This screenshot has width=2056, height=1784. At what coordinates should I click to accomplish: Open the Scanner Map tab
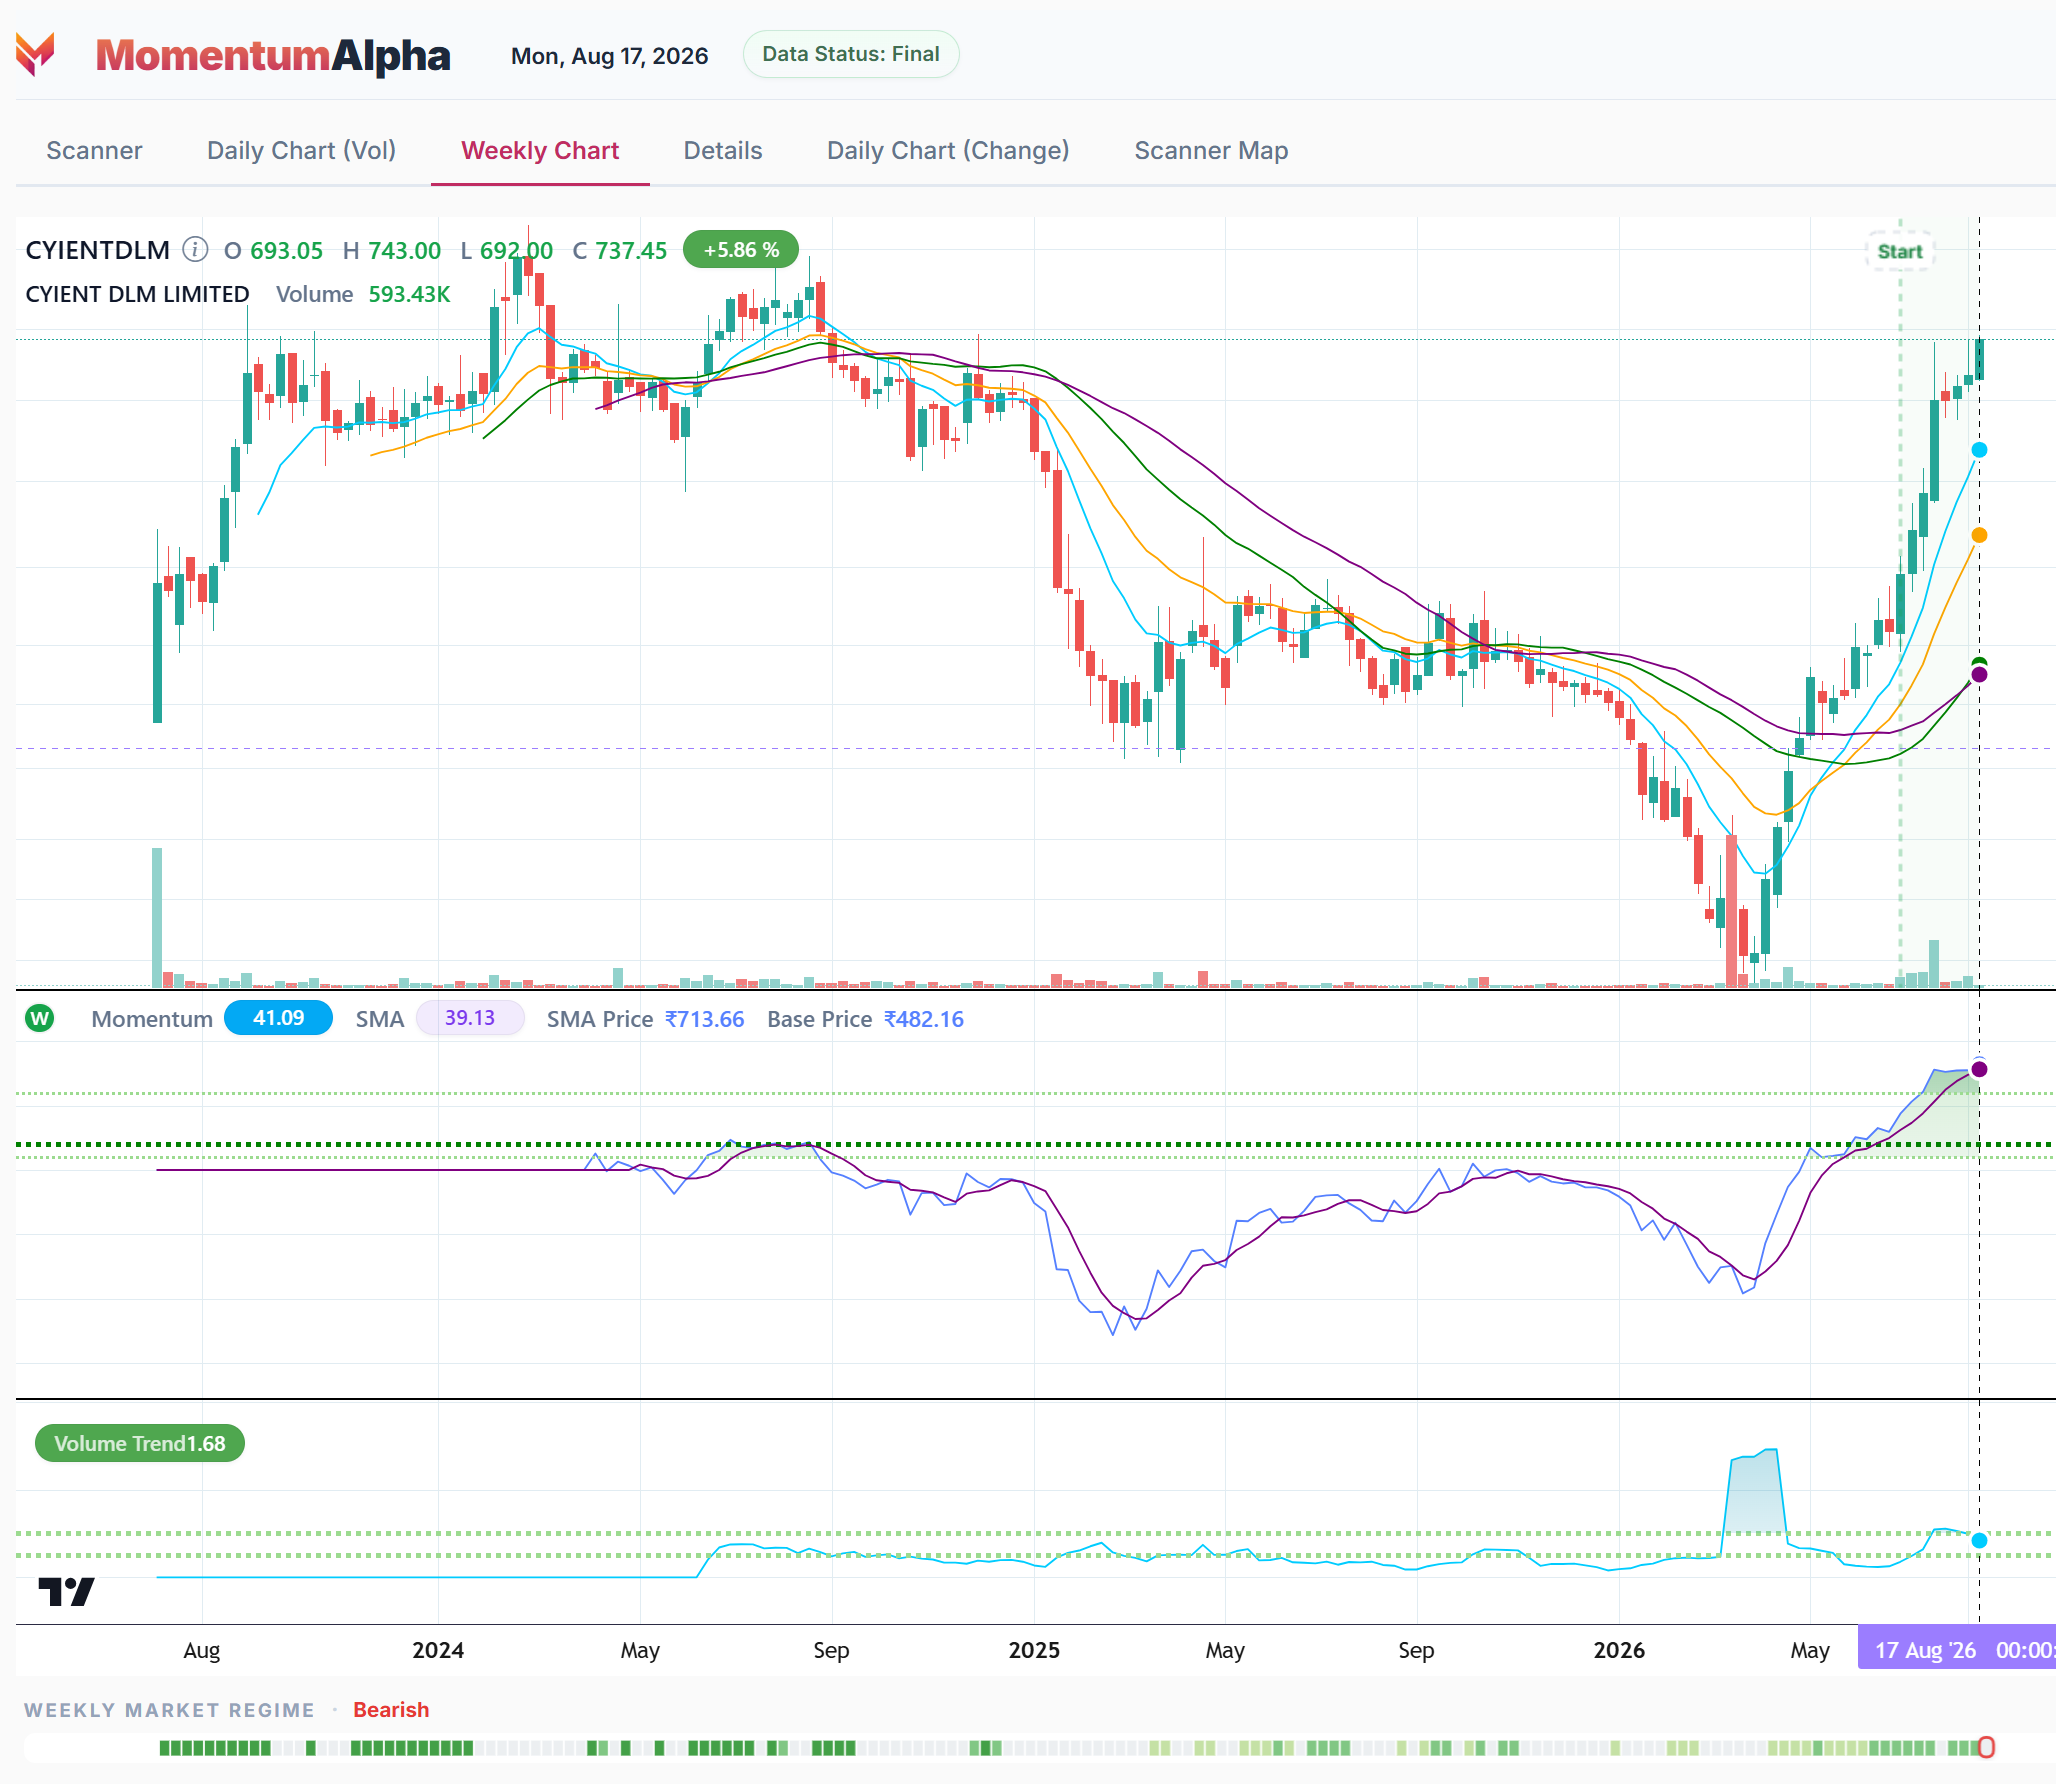tap(1211, 150)
